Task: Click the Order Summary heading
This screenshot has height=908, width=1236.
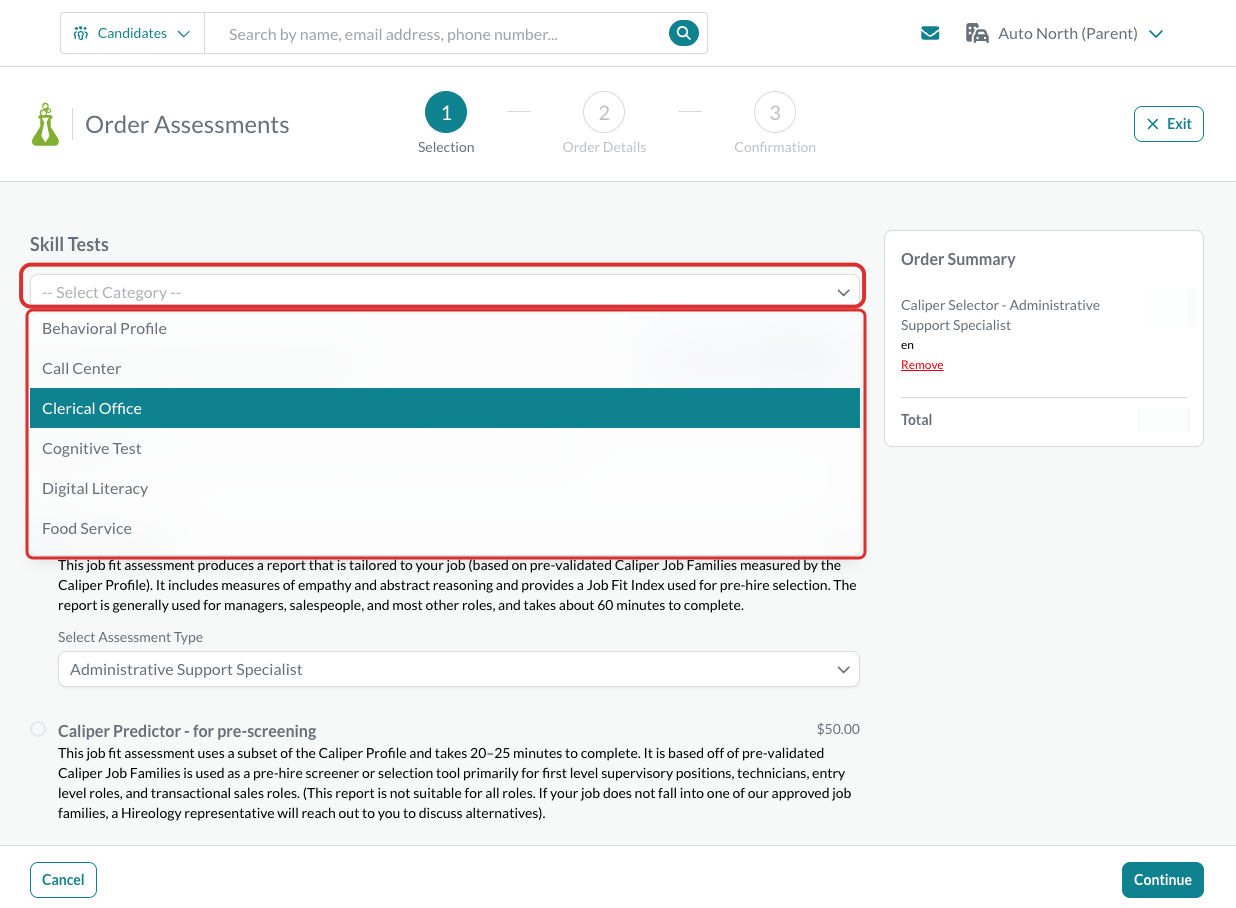Action: tap(958, 259)
